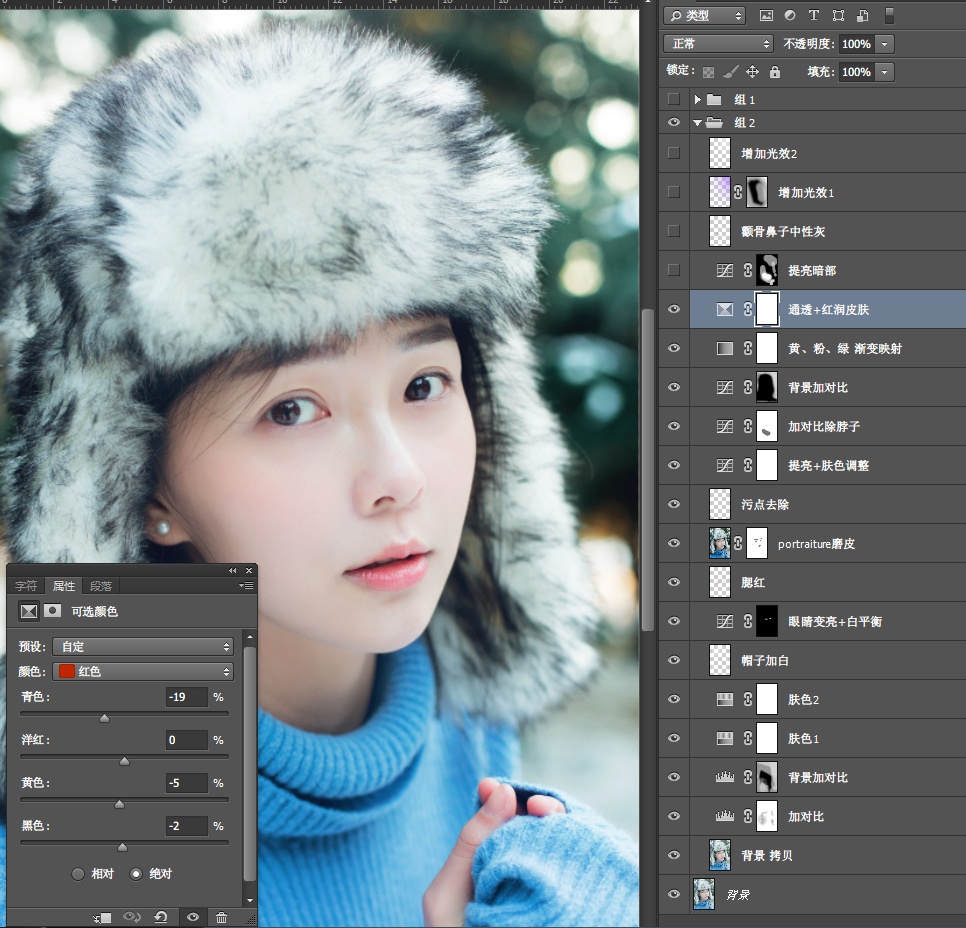
Task: Select the 背景 拷贝 layer thumbnail
Action: [720, 855]
